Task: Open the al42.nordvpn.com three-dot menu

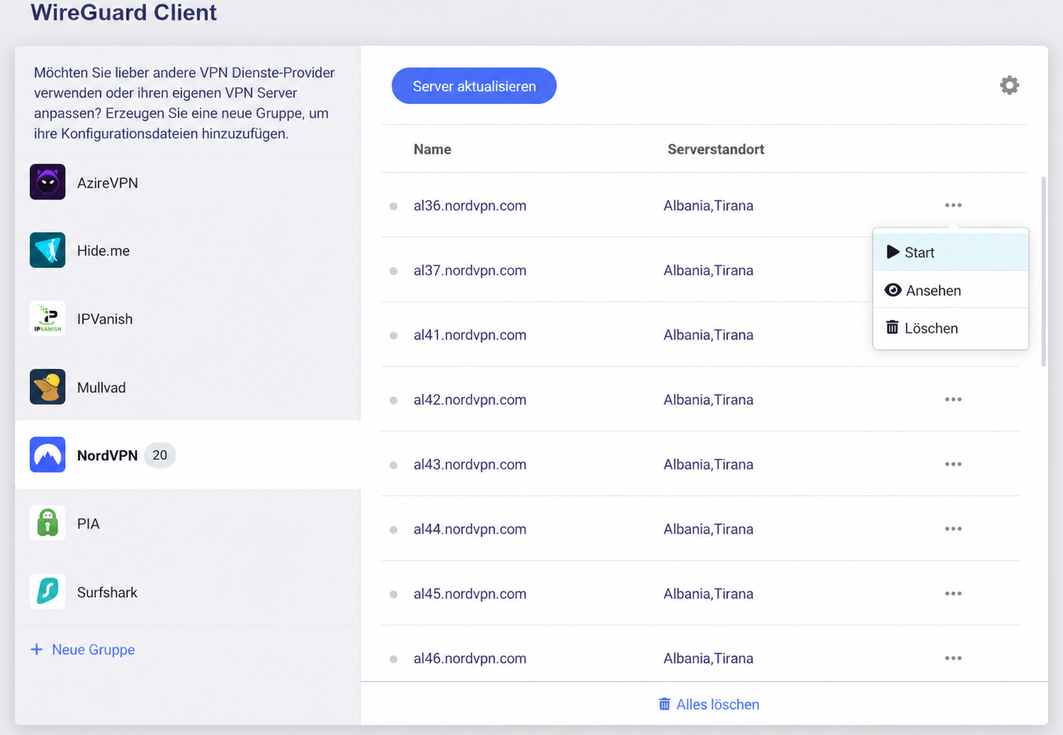Action: point(953,399)
